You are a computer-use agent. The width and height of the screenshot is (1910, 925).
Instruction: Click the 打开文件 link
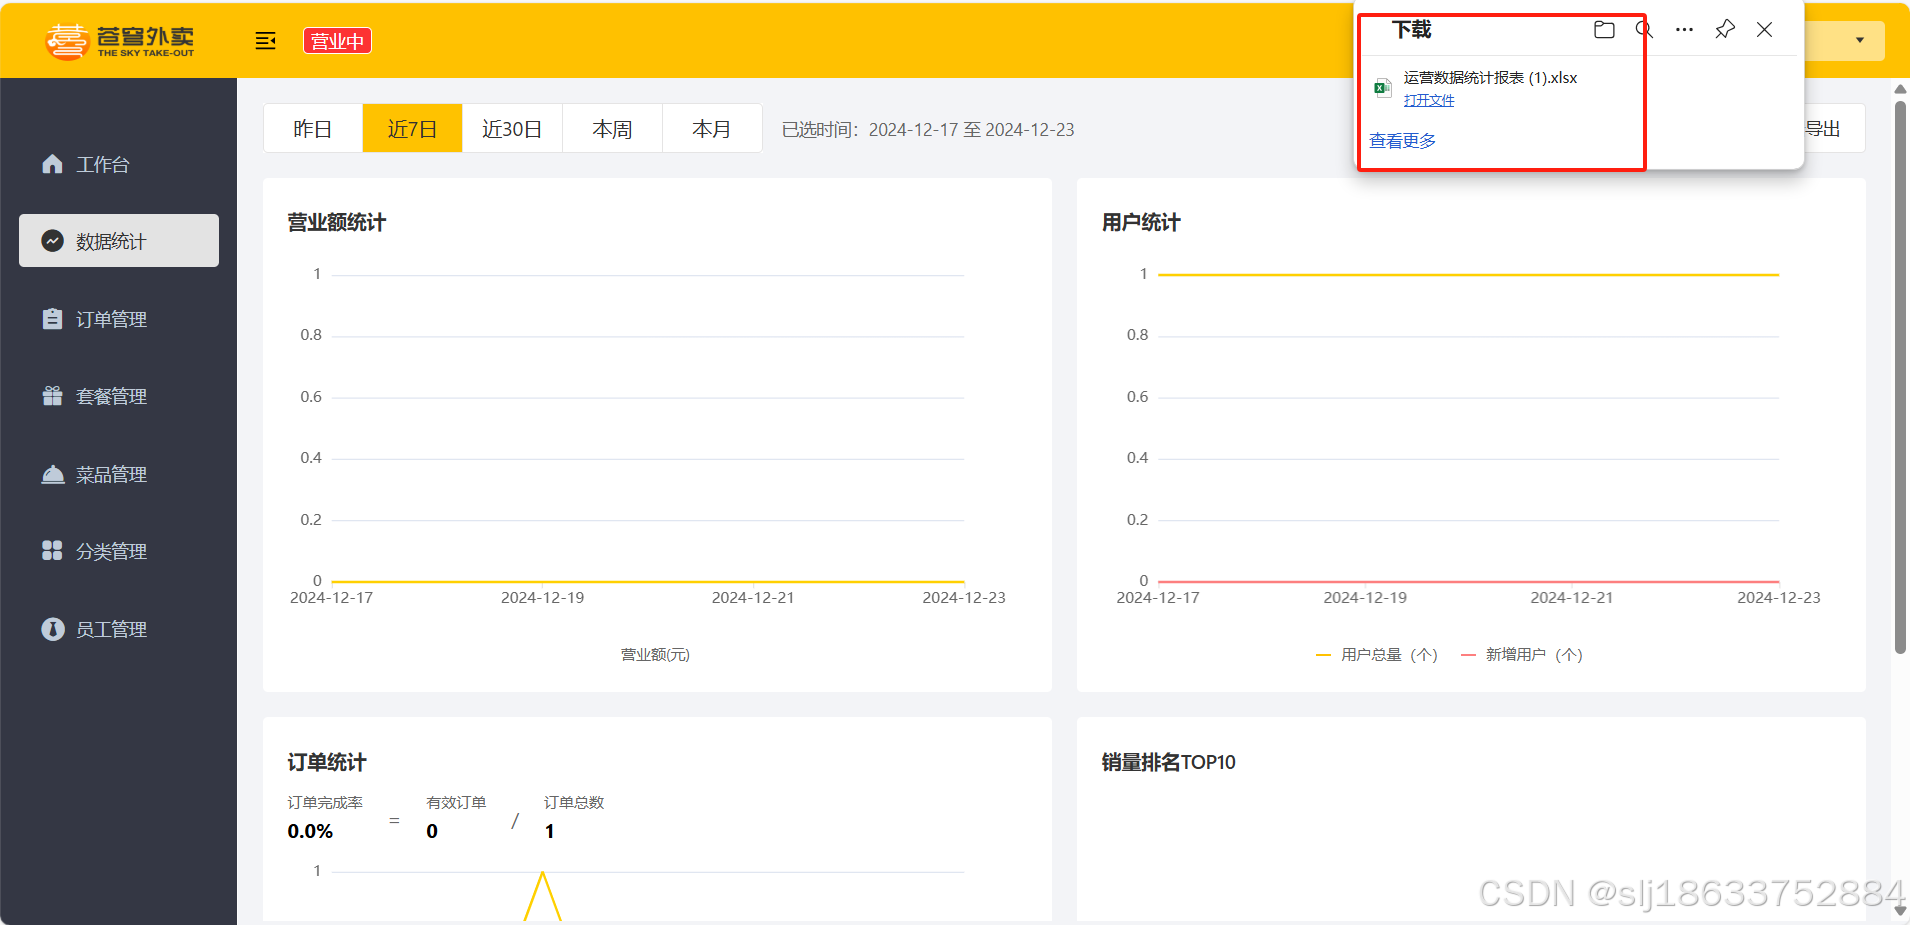(1429, 100)
